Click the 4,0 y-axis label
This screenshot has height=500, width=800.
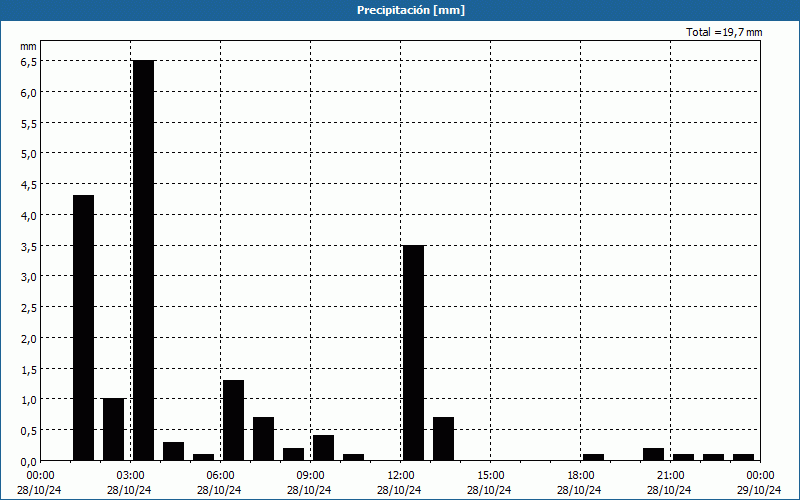(28, 215)
